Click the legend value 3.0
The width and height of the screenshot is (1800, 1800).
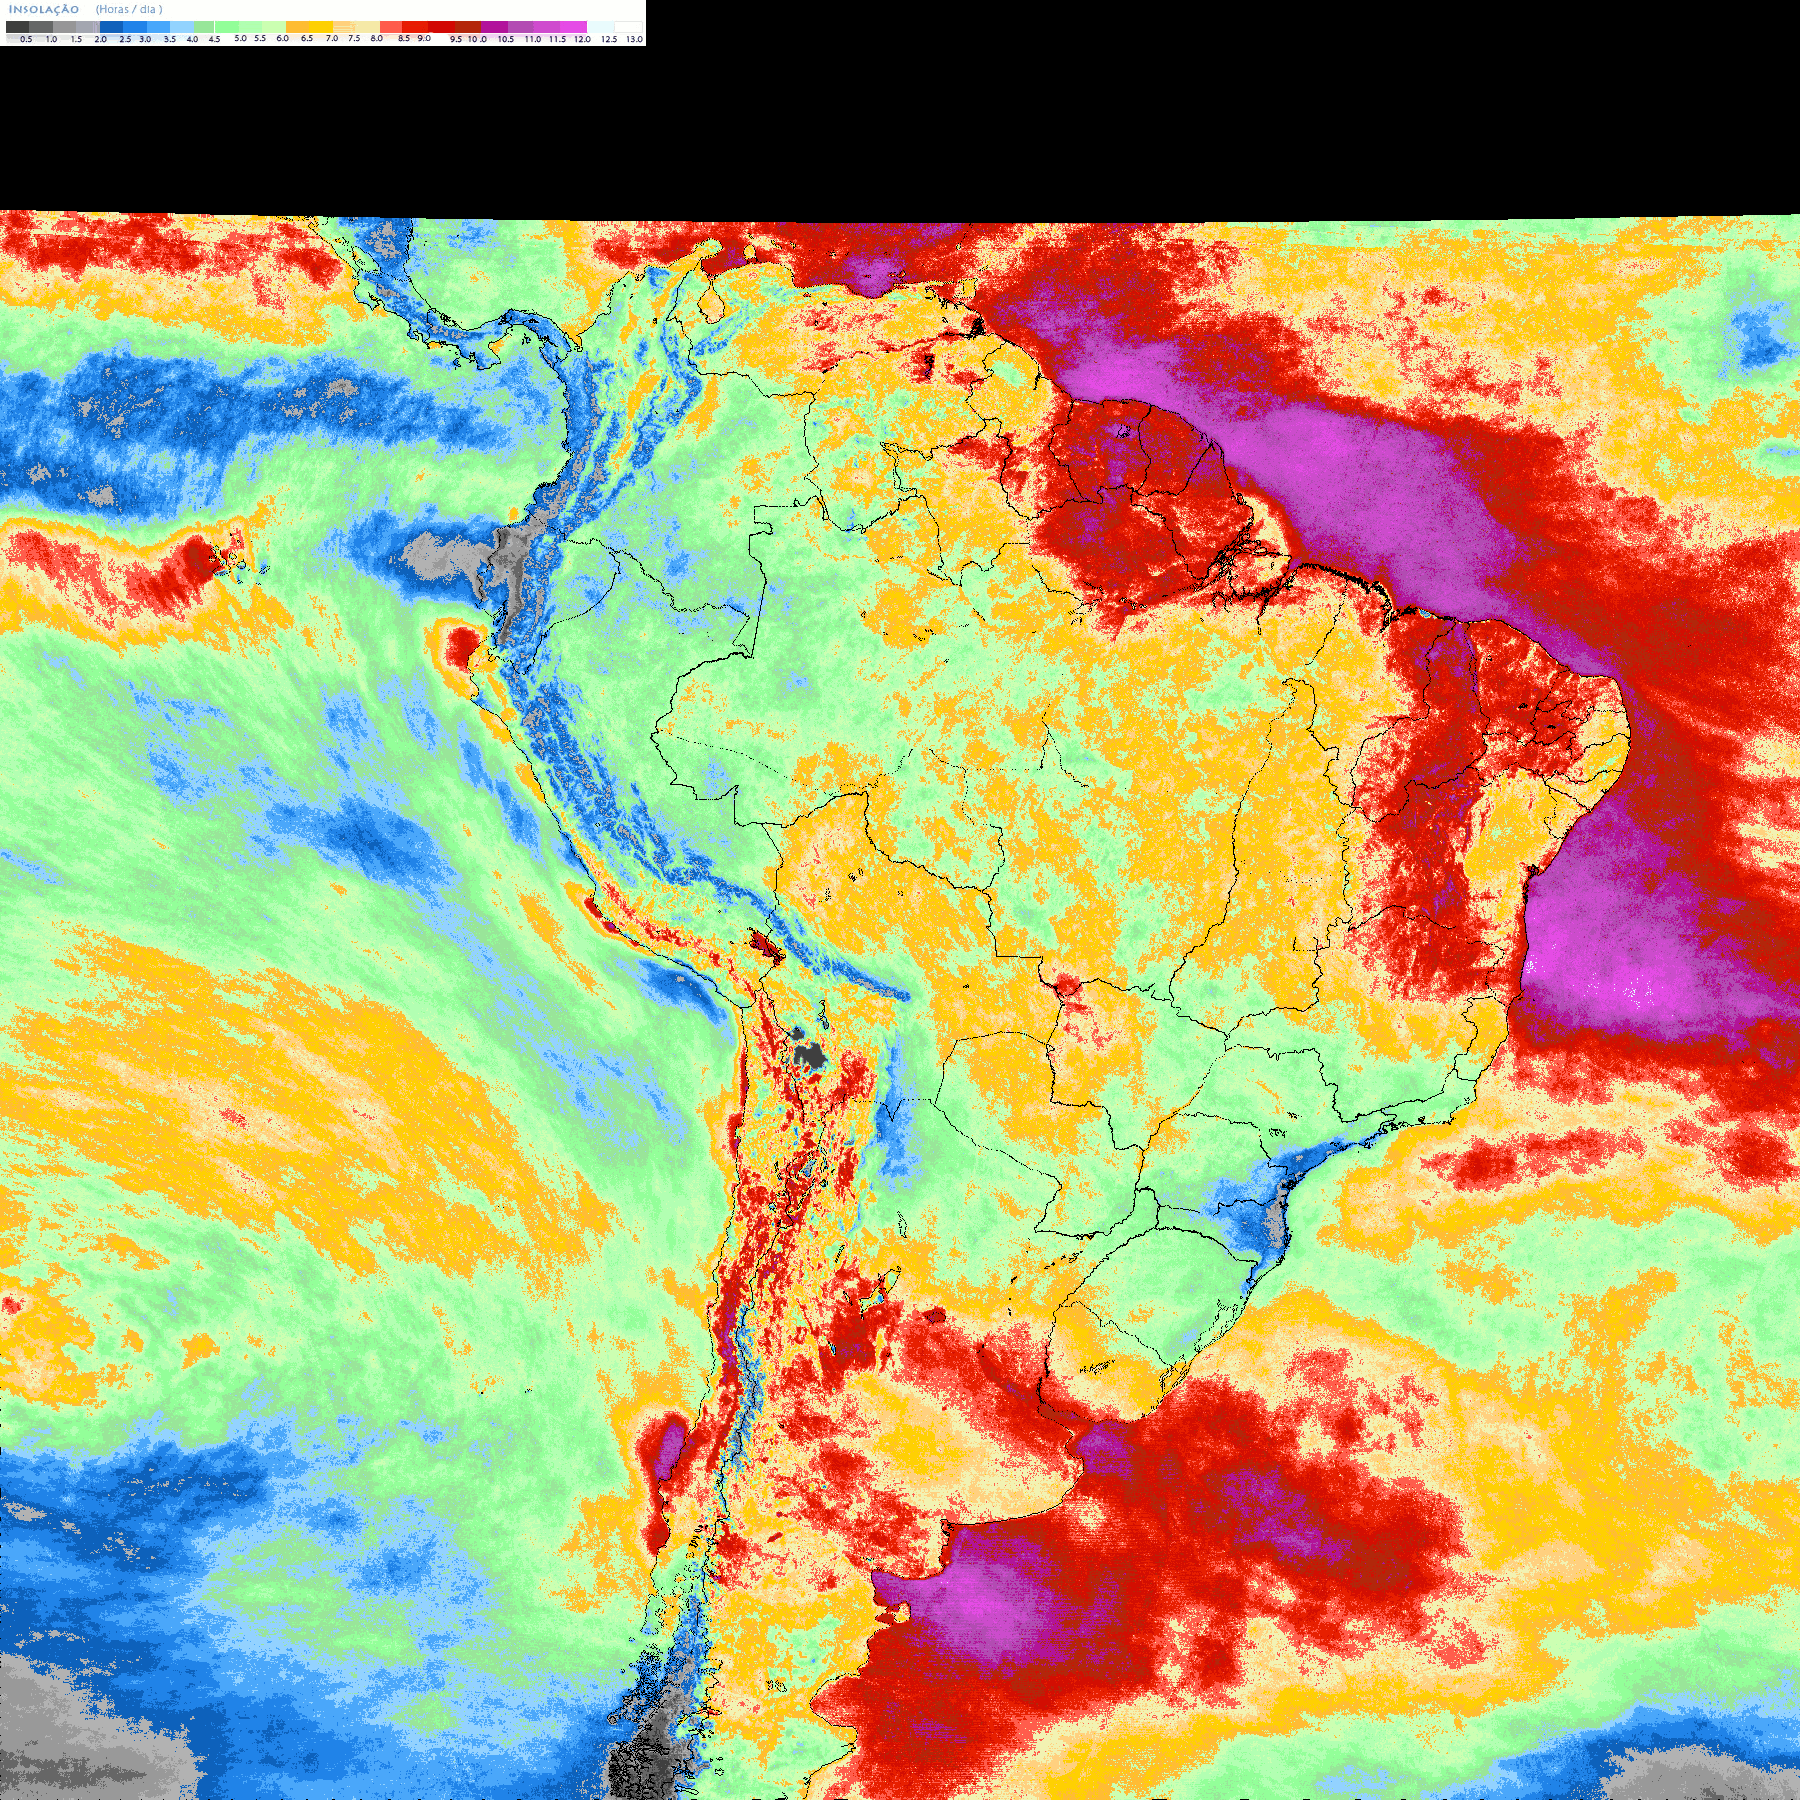point(145,39)
